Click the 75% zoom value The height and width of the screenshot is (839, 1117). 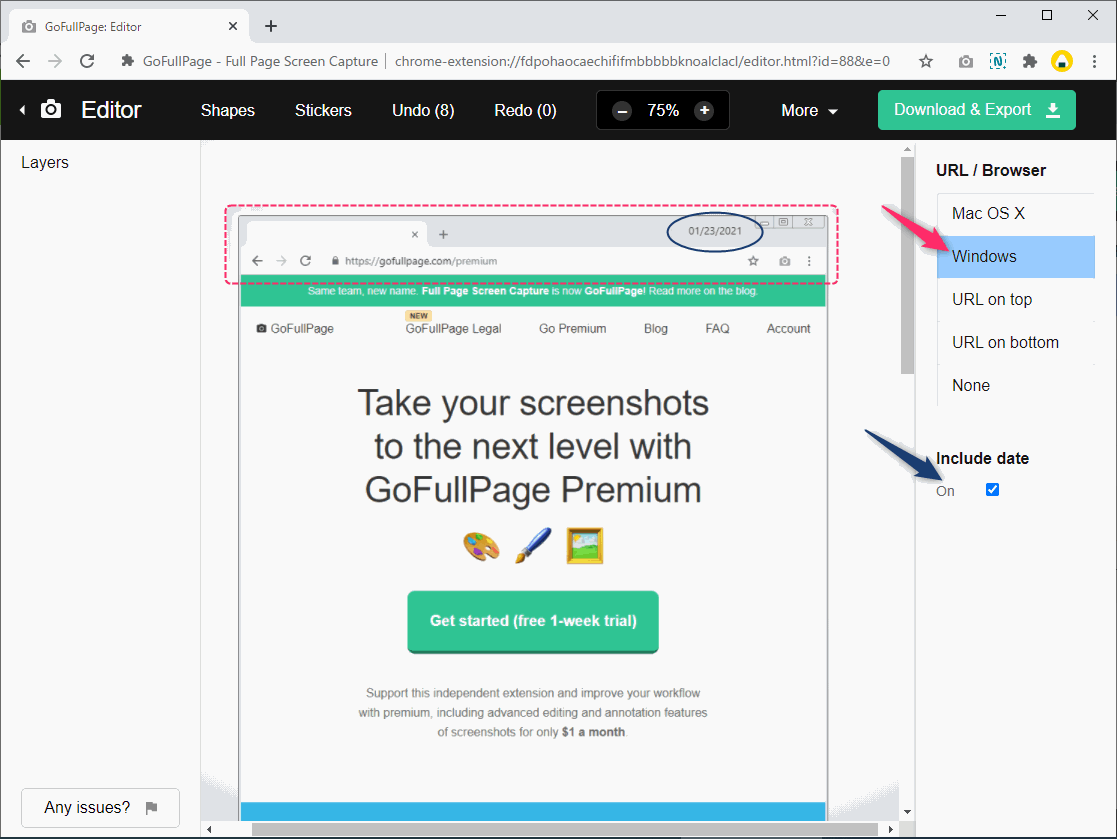point(663,110)
